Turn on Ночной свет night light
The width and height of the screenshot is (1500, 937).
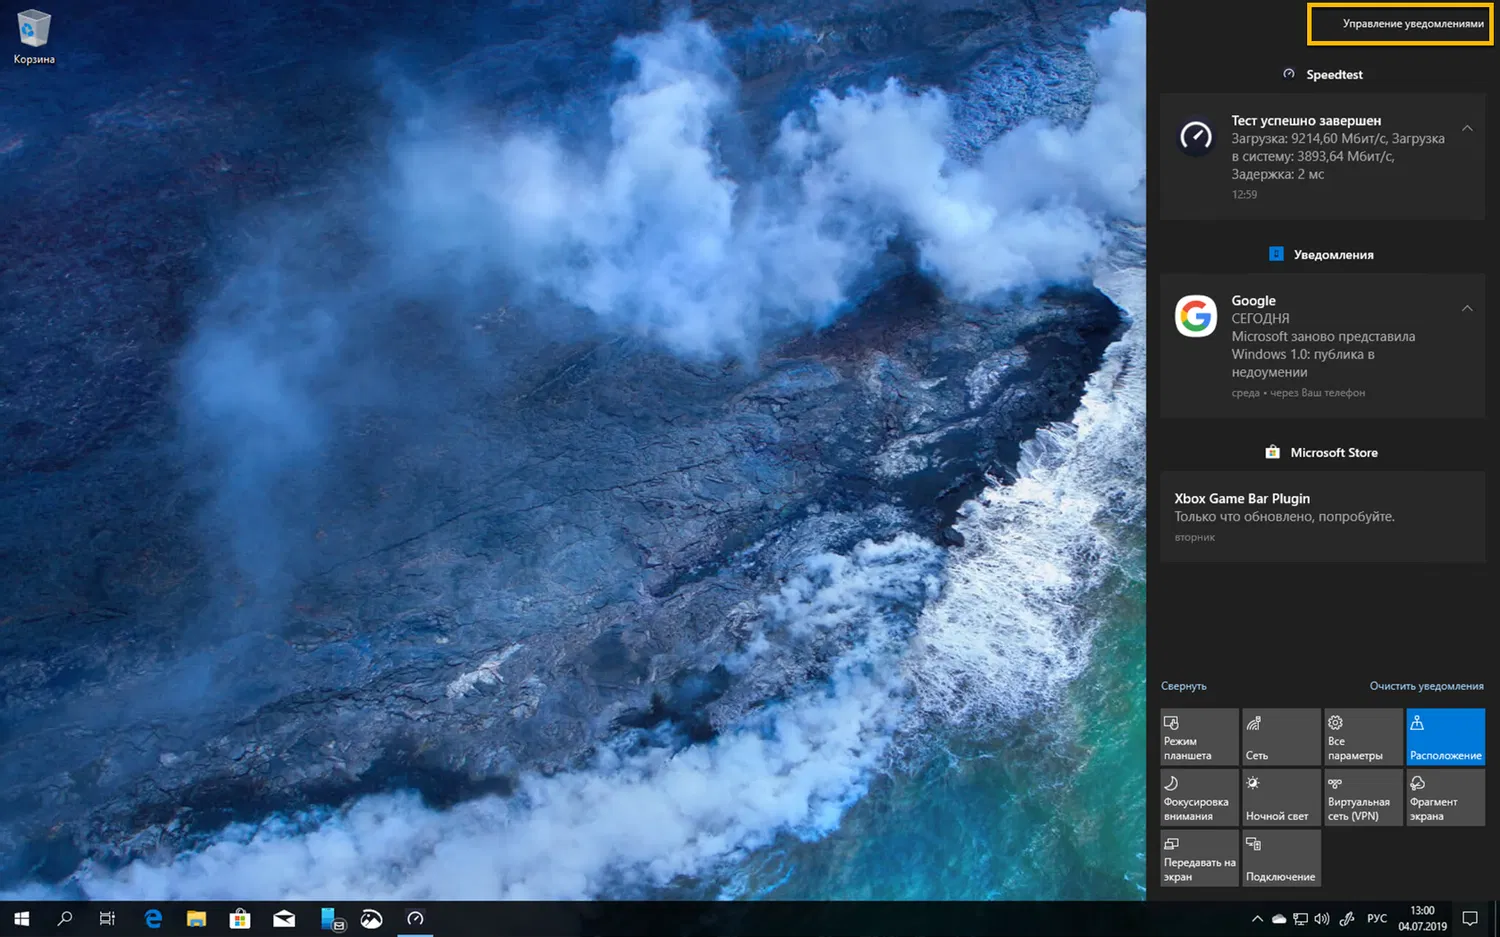coord(1281,797)
